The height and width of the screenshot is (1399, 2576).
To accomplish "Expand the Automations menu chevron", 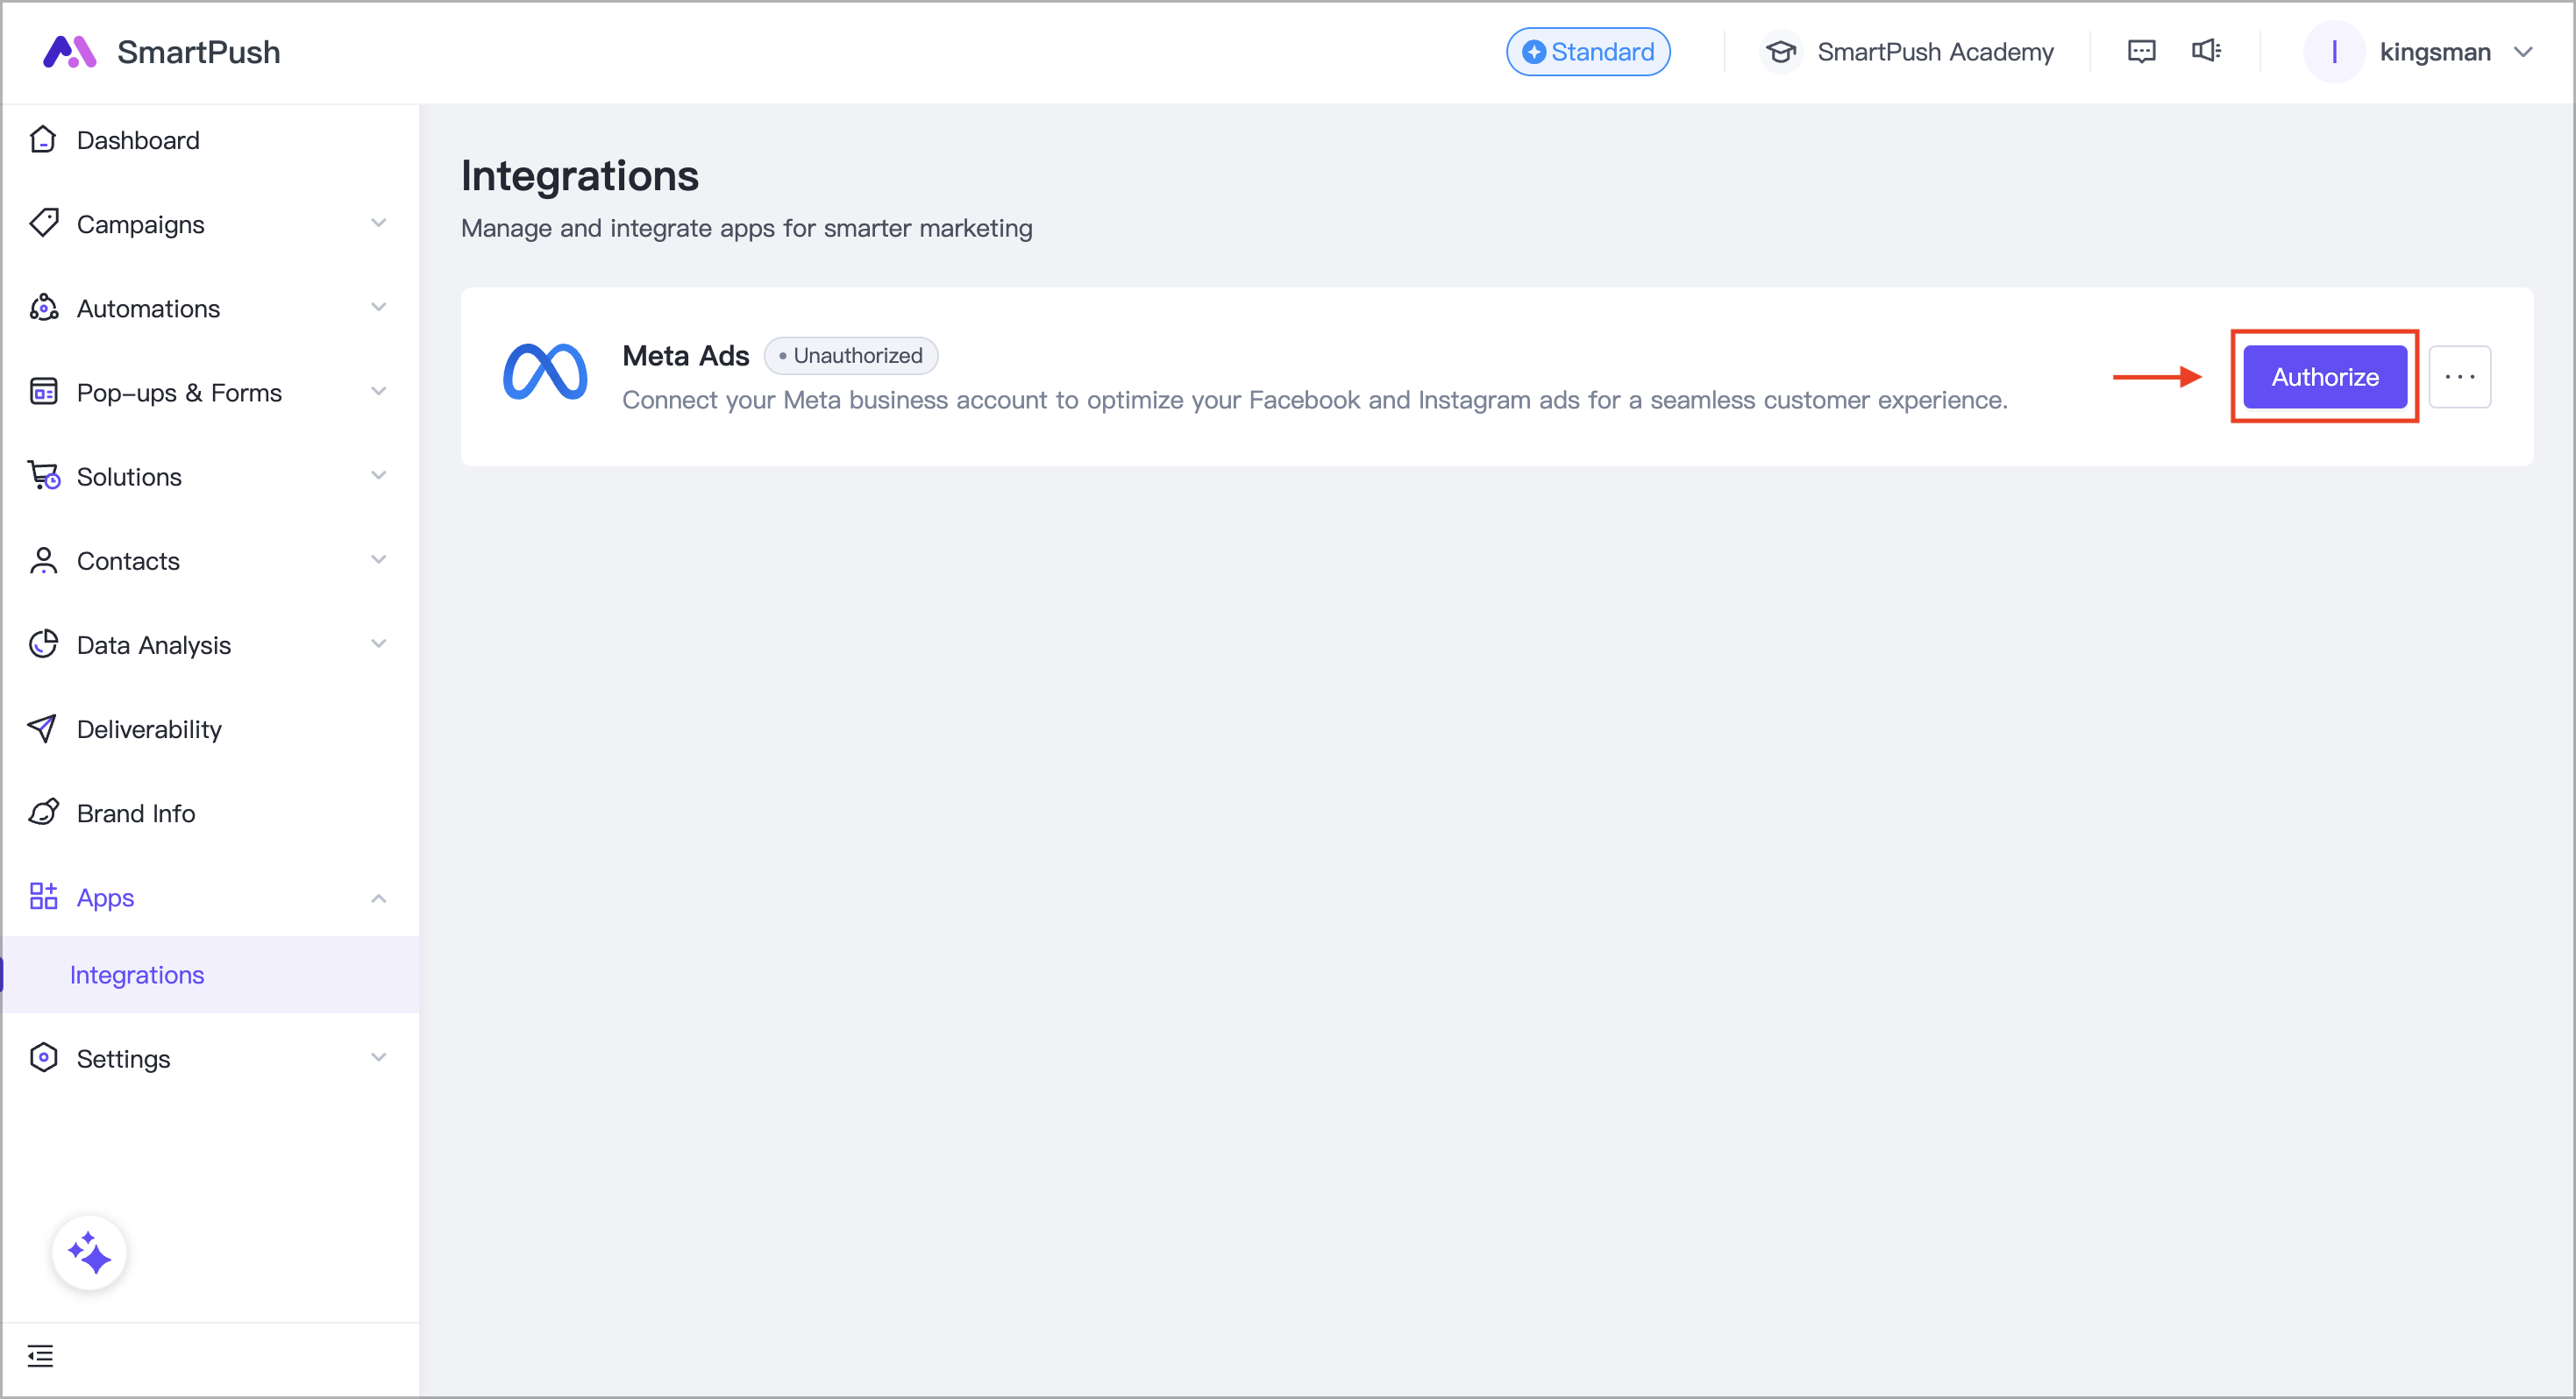I will click(378, 307).
